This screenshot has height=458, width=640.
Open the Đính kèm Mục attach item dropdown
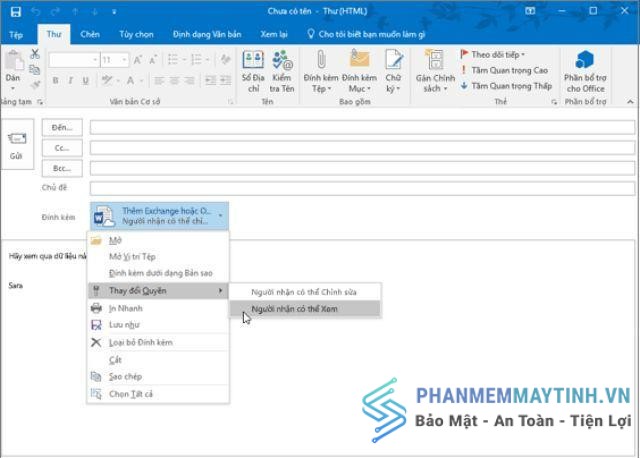(x=359, y=71)
